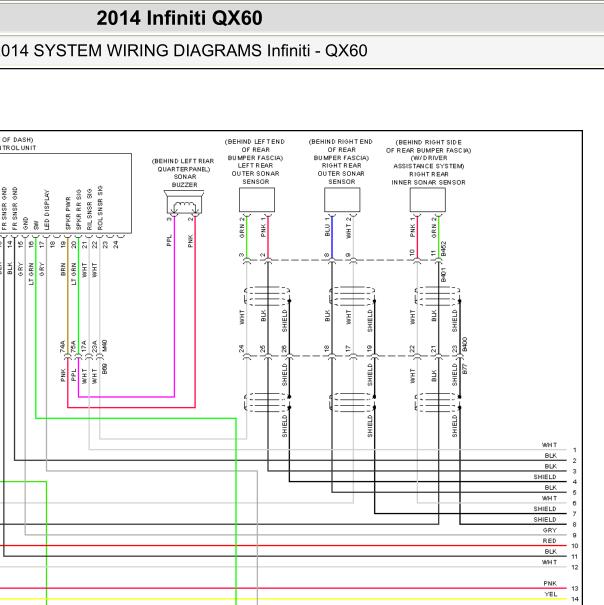This screenshot has width=604, height=605.
Task: Select the "LEFT REAR OUTER SONAR SENSOR" label
Action: [x=255, y=174]
